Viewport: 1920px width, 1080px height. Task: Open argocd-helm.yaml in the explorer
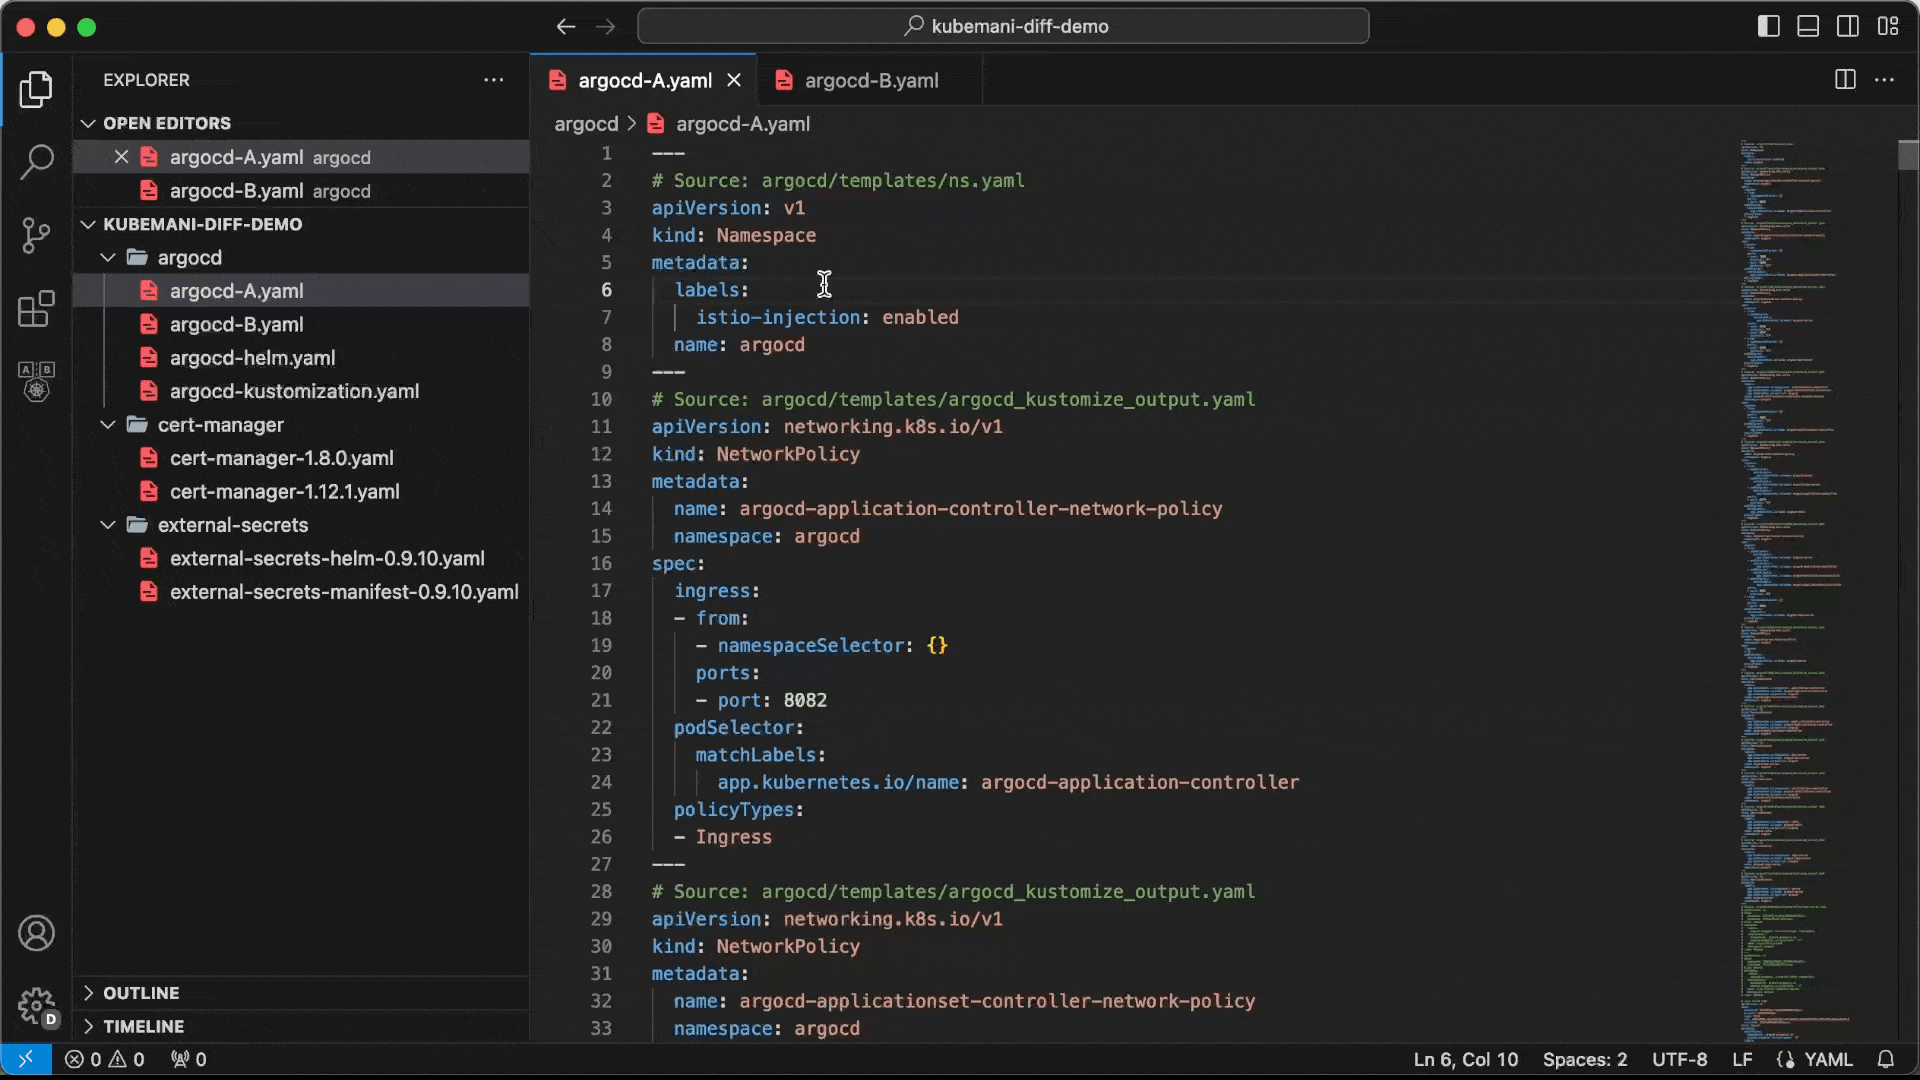click(x=252, y=358)
